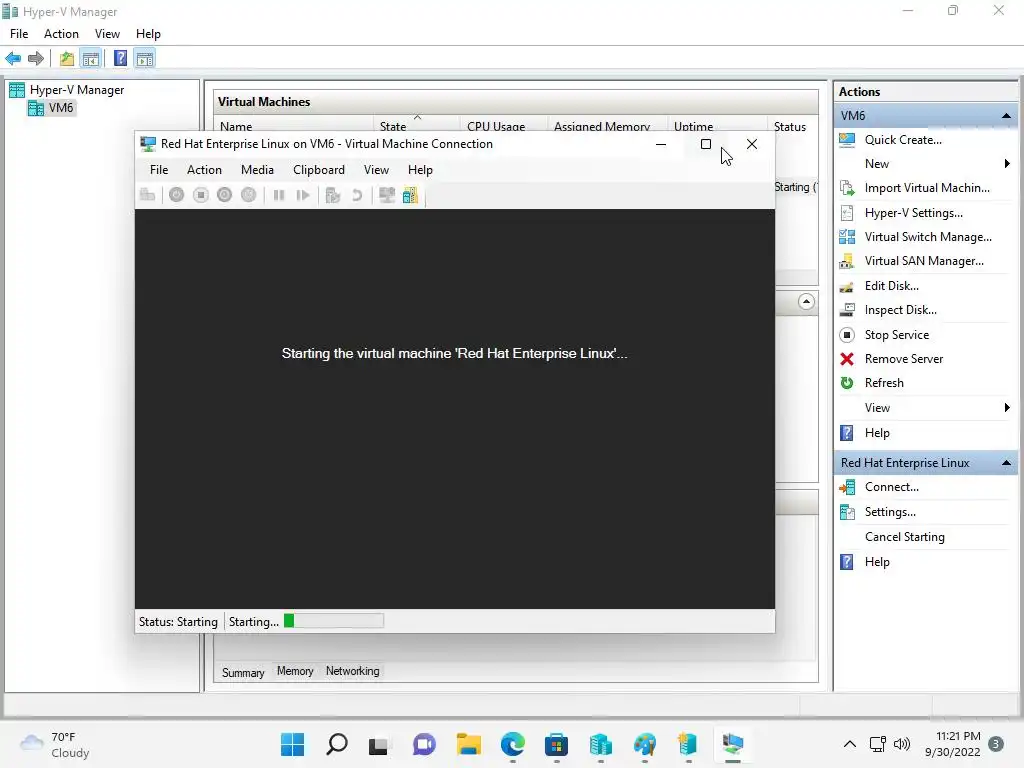Viewport: 1024px width, 768px height.
Task: Open the Clipboard menu in VM Connection window
Action: pyautogui.click(x=319, y=170)
